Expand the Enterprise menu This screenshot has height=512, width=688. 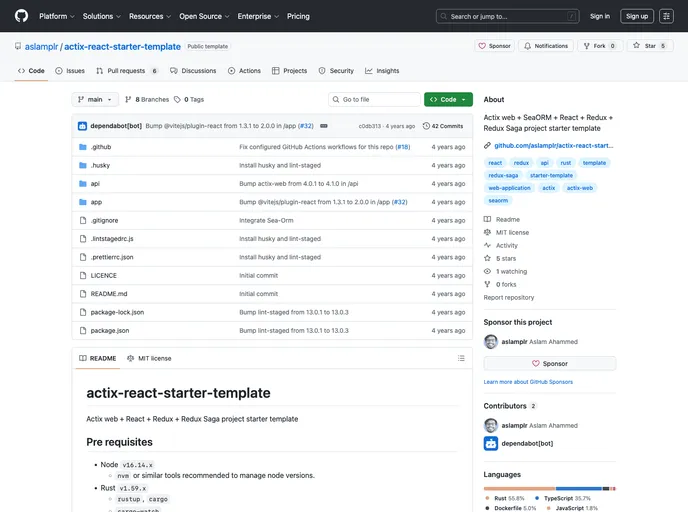[x=258, y=16]
